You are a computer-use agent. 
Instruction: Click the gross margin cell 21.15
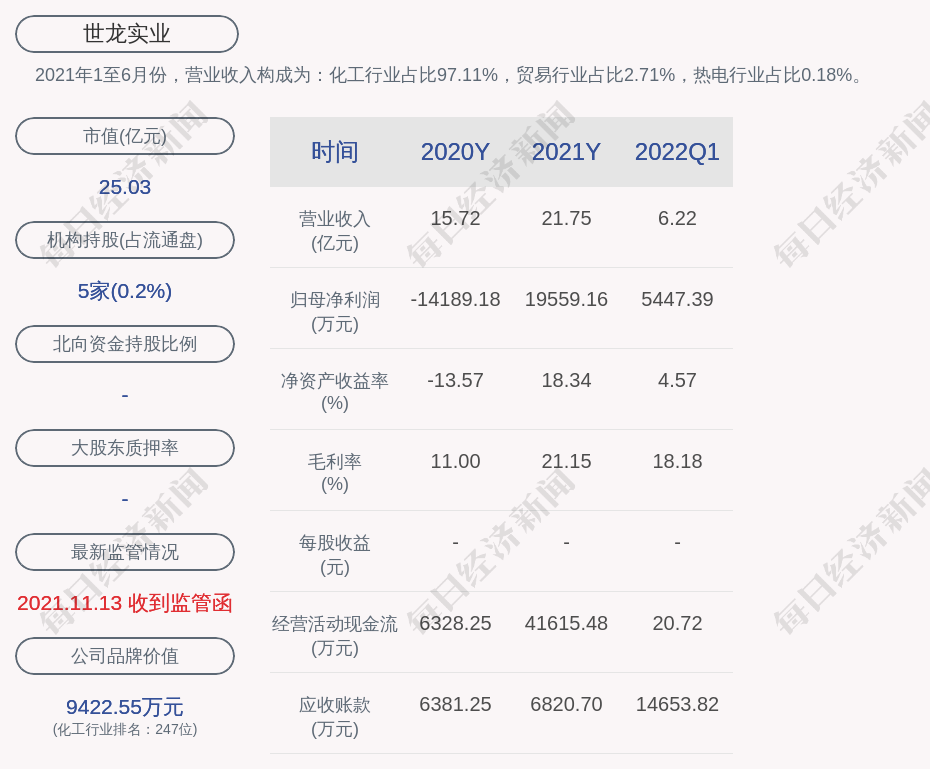pos(566,461)
